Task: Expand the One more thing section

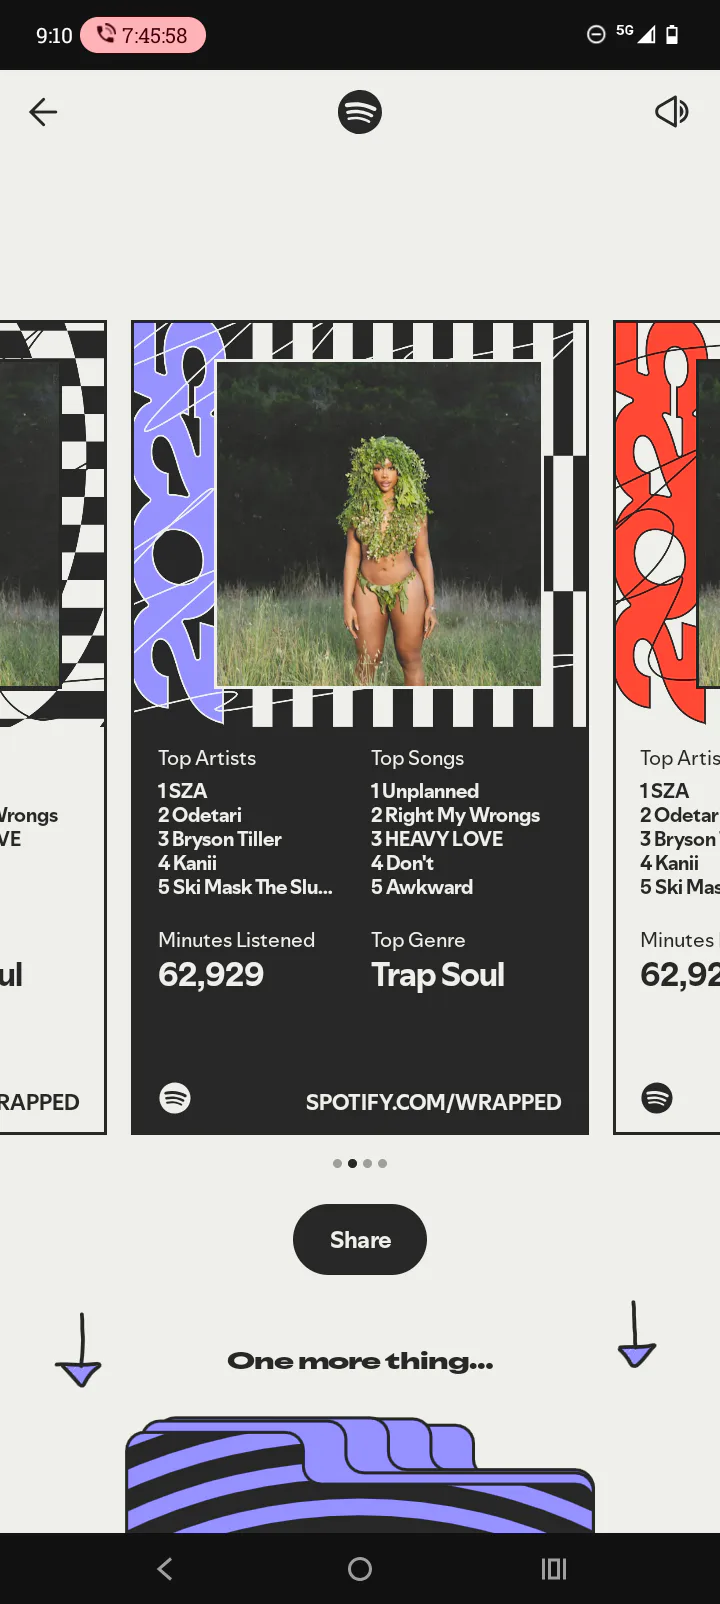Action: tap(360, 1361)
